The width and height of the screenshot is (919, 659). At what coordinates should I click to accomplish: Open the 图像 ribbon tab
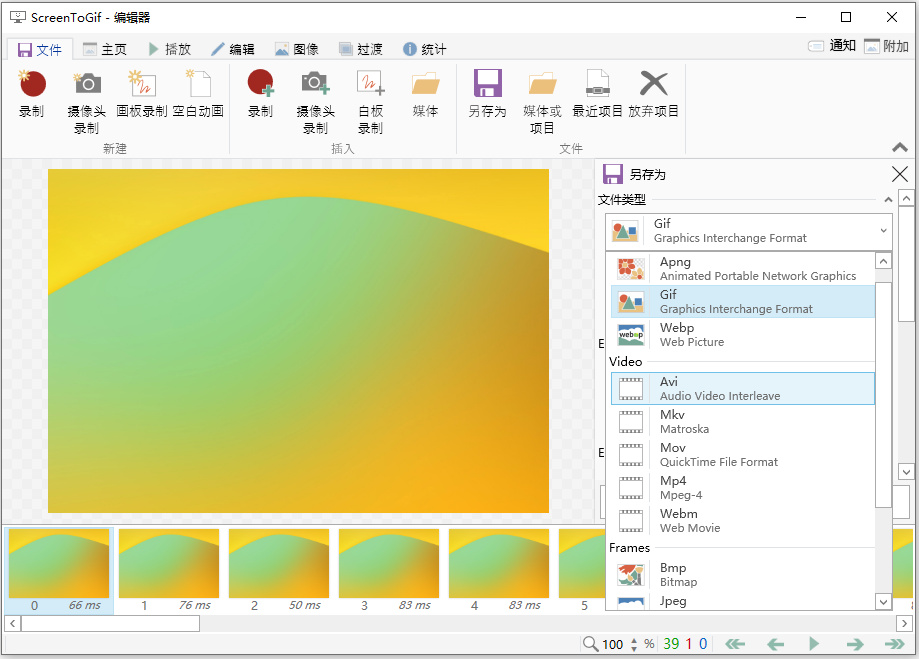297,49
